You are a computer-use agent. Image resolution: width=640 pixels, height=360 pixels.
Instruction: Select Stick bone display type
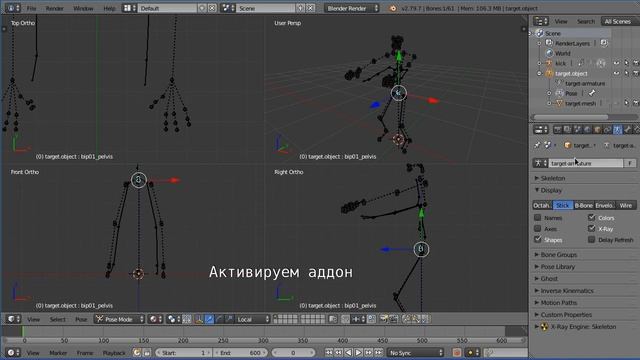[562, 205]
